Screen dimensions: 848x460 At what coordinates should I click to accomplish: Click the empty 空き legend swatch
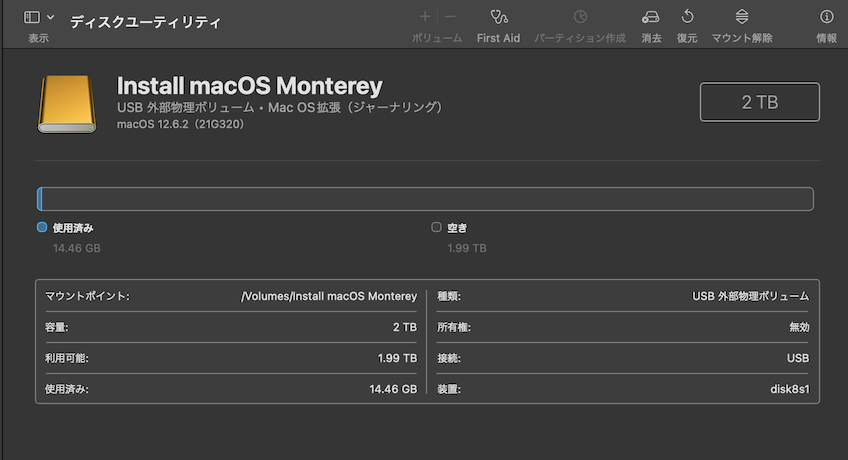[436, 227]
